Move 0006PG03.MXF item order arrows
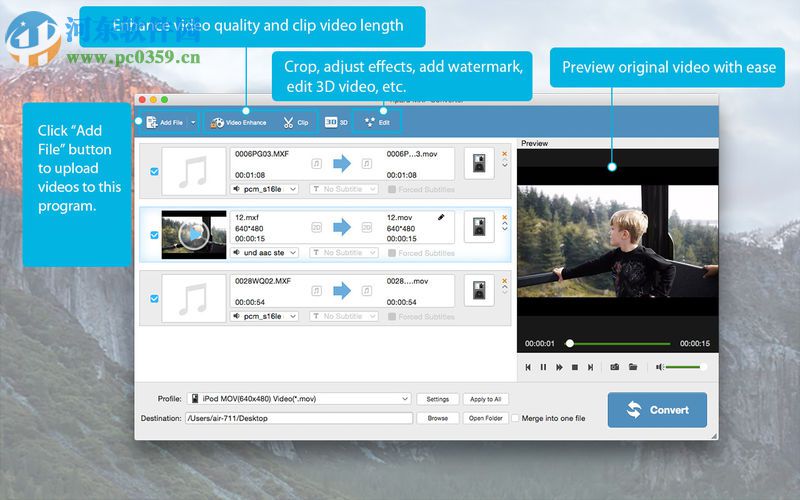Viewport: 800px width, 500px height. (x=505, y=163)
